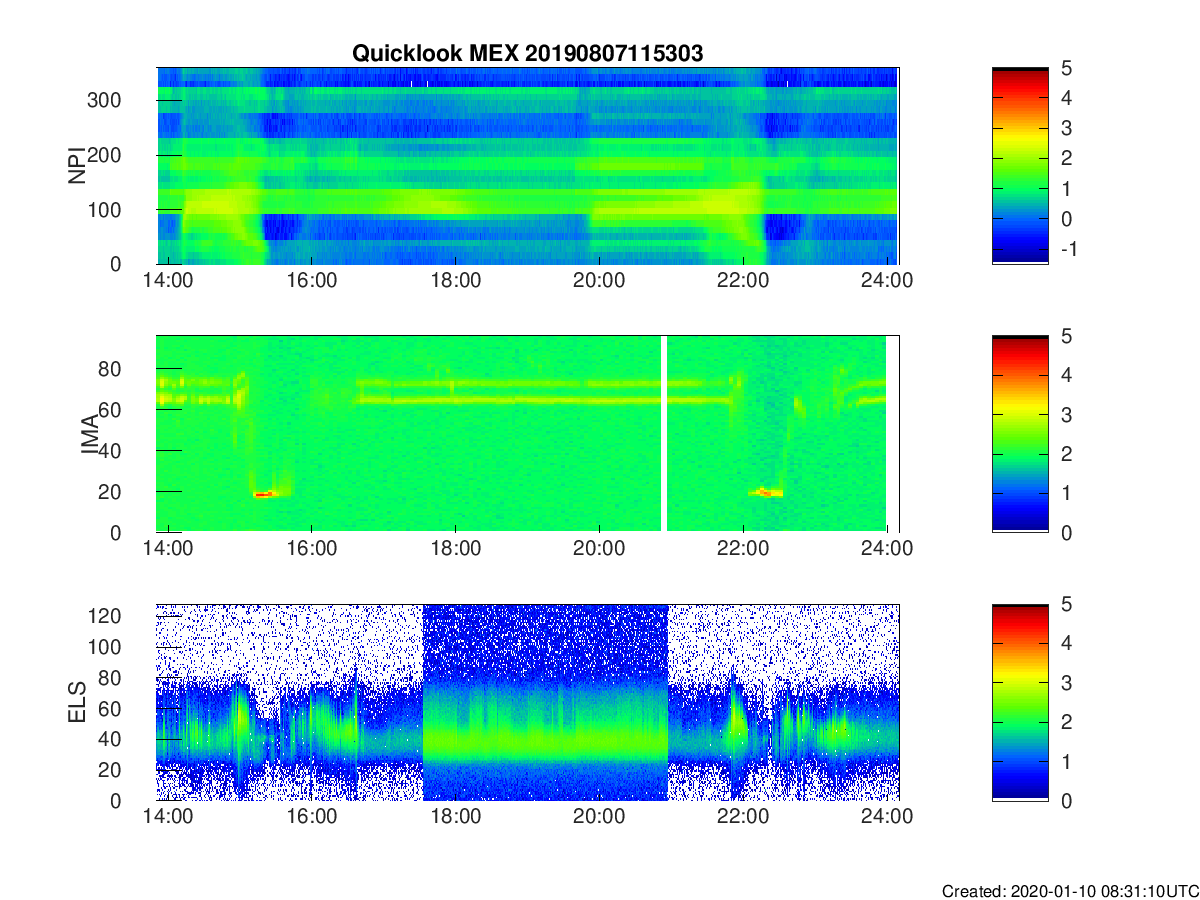Screen dimensions: 1200x900
Task: Click the 14:00 tick label under NPI plot
Action: pos(168,281)
